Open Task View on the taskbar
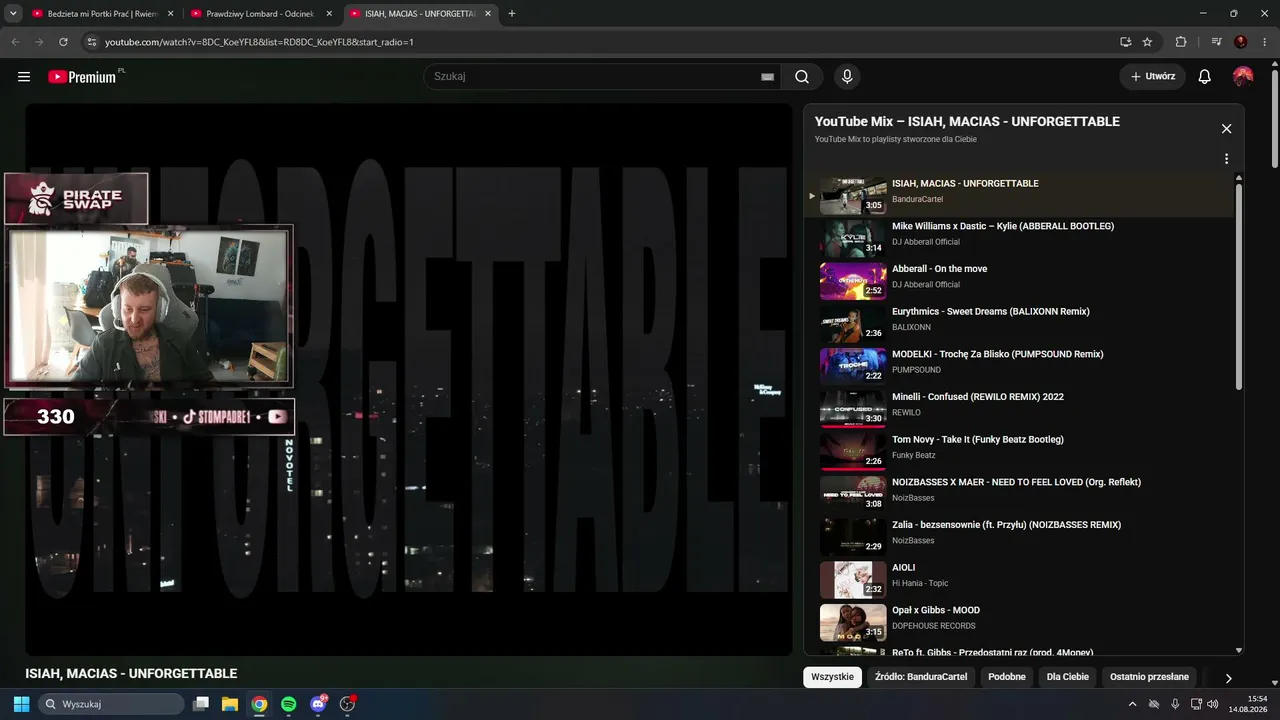 point(201,704)
